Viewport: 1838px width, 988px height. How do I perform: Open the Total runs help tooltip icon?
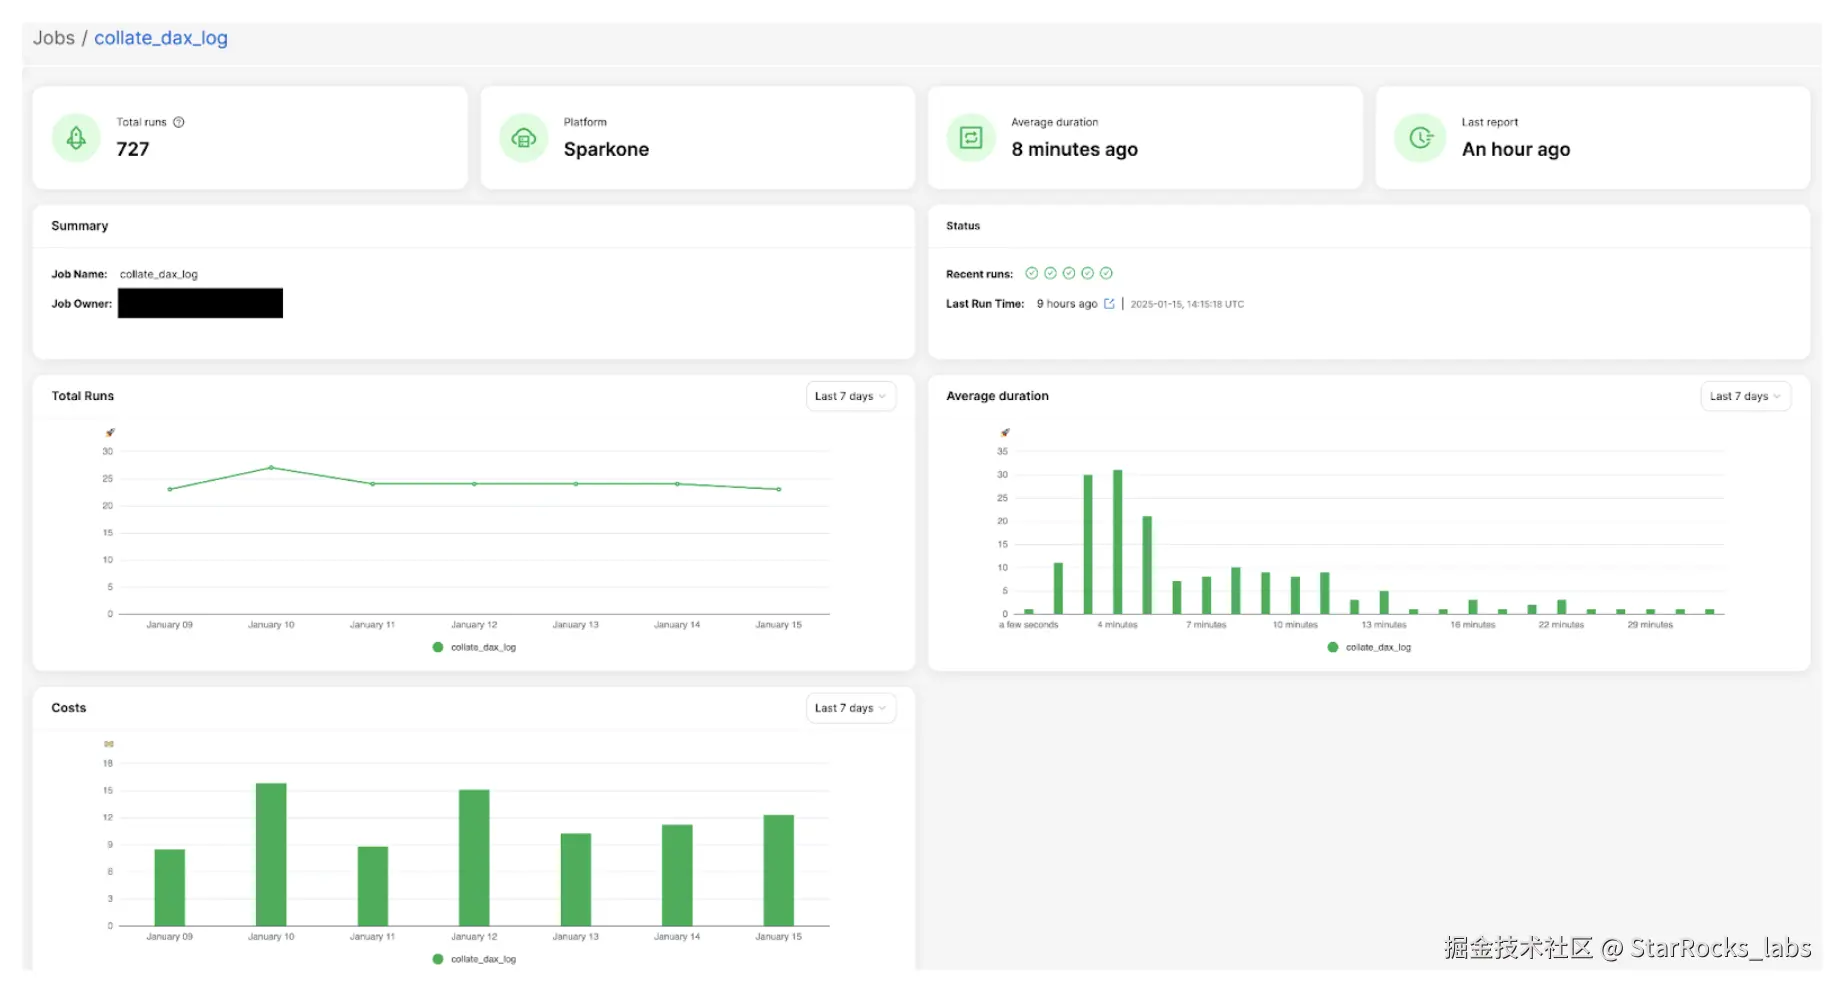179,122
